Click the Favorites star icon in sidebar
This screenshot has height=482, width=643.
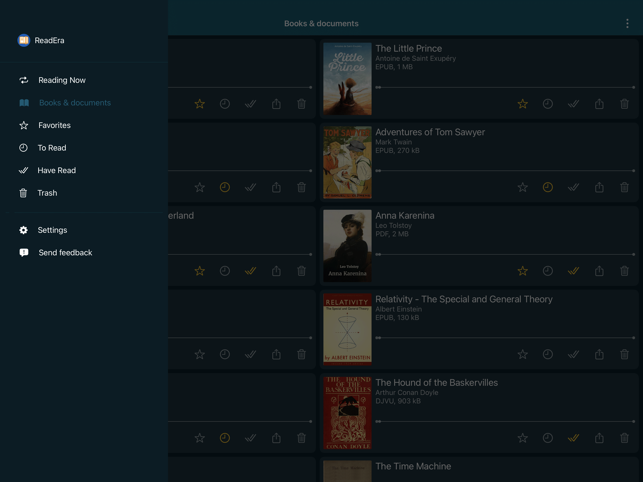click(24, 125)
